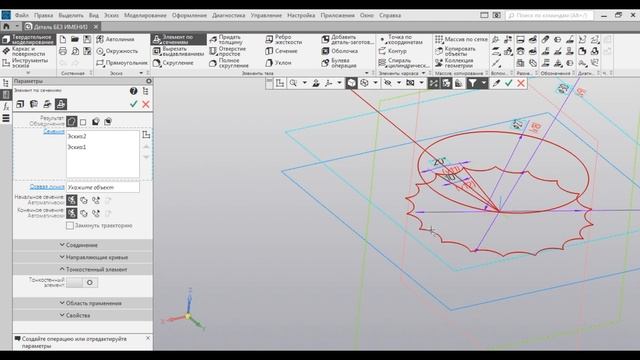The width and height of the screenshot is (640, 360).
Task: Choose Копировать объекты command
Action: (456, 51)
